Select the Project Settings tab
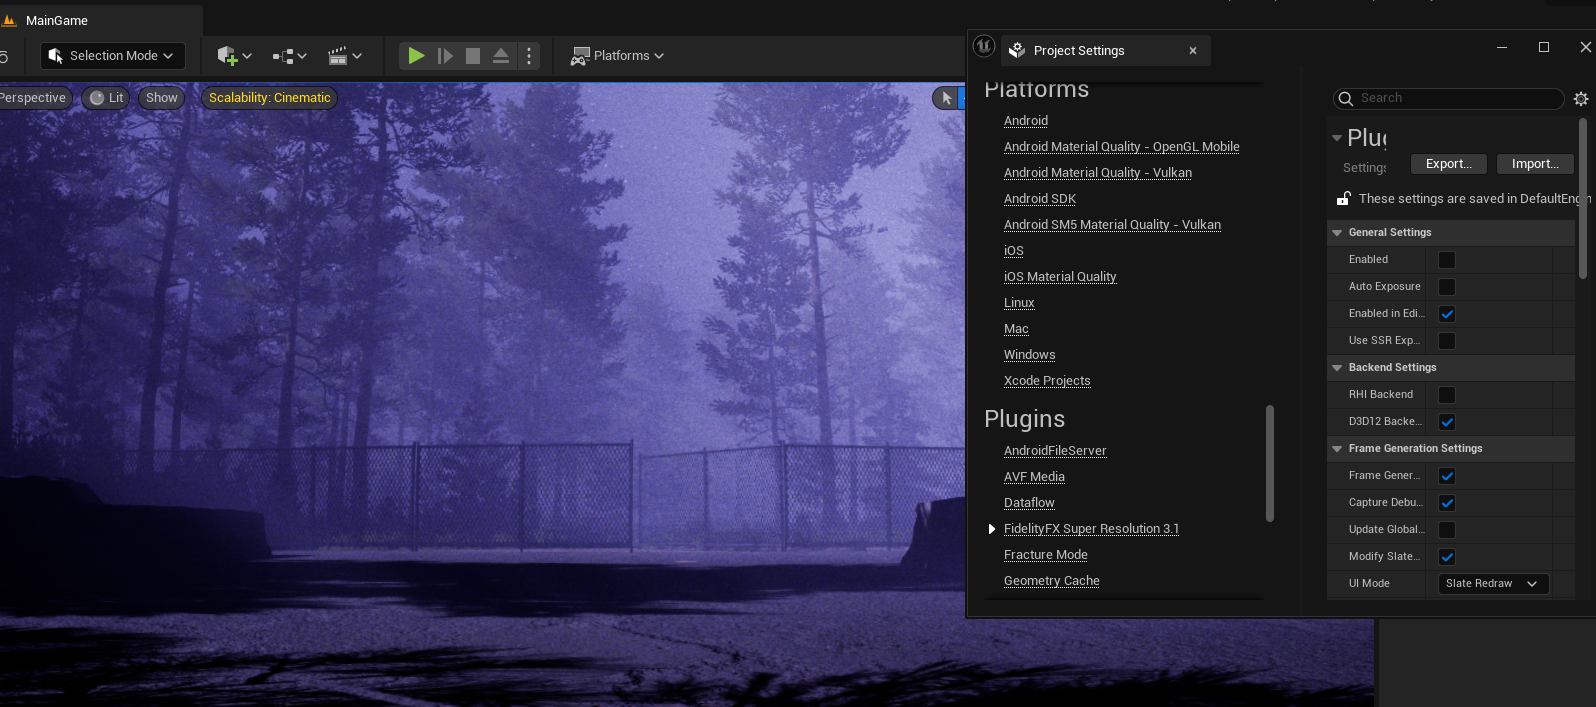 1079,50
